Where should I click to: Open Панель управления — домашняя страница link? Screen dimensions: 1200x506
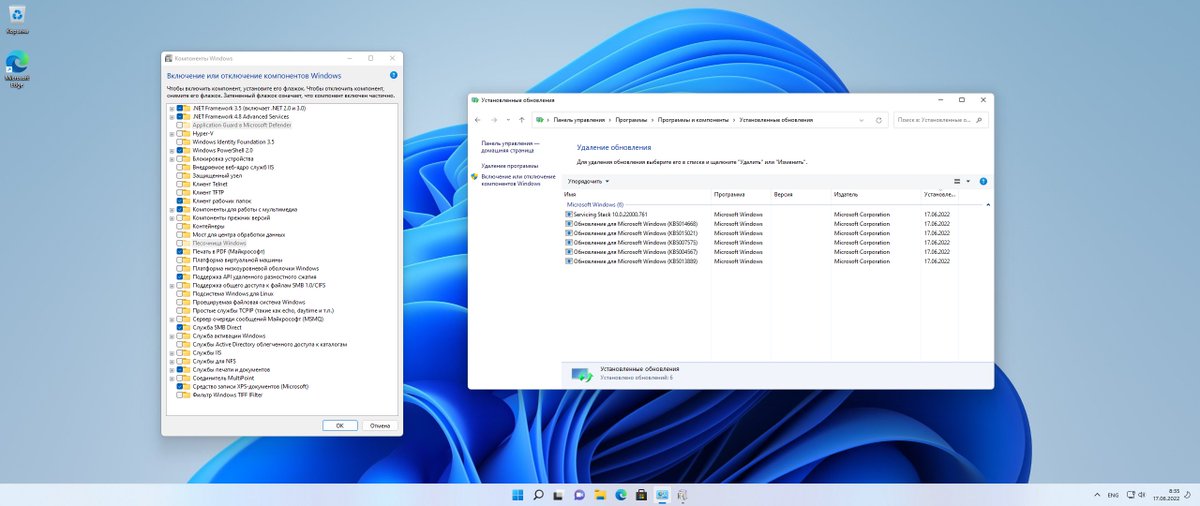point(510,147)
